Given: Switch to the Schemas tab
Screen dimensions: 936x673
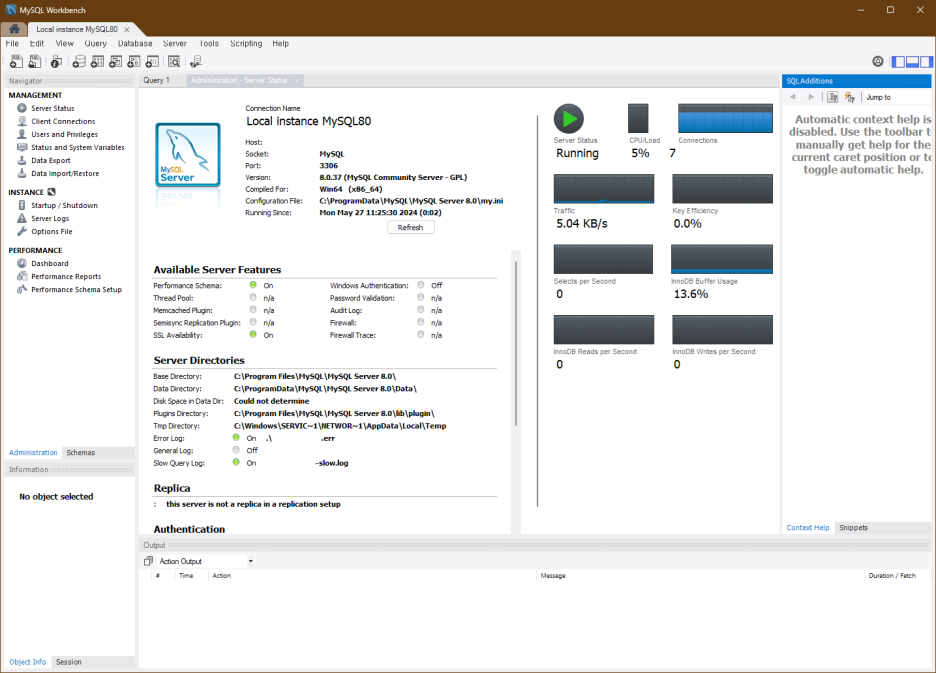Looking at the screenshot, I should (81, 453).
